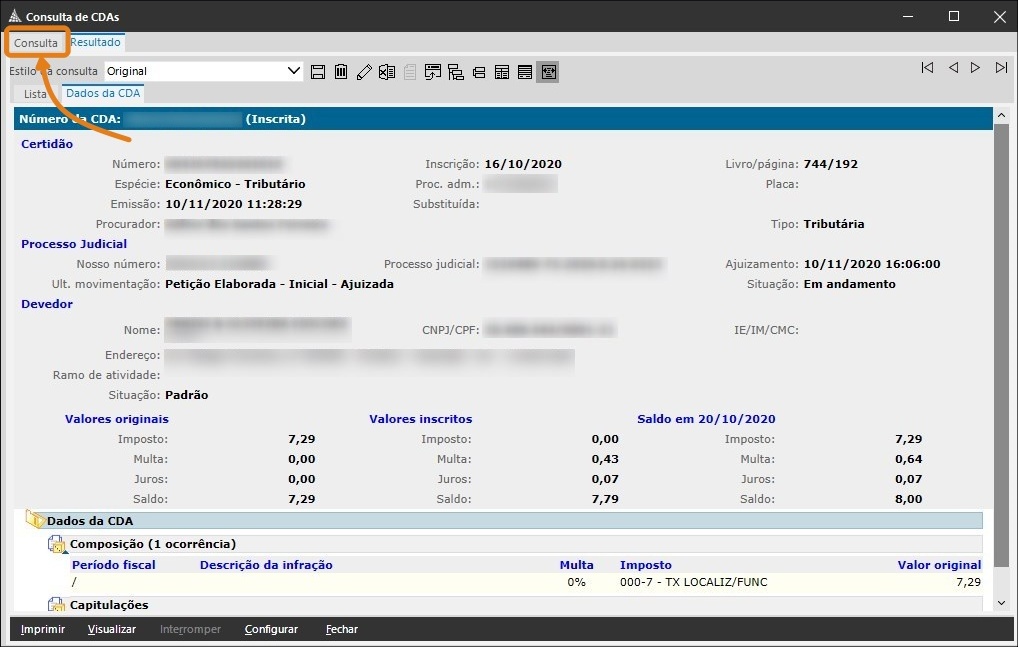Switch to the Consulta tab
This screenshot has height=647, width=1018.
pyautogui.click(x=36, y=43)
